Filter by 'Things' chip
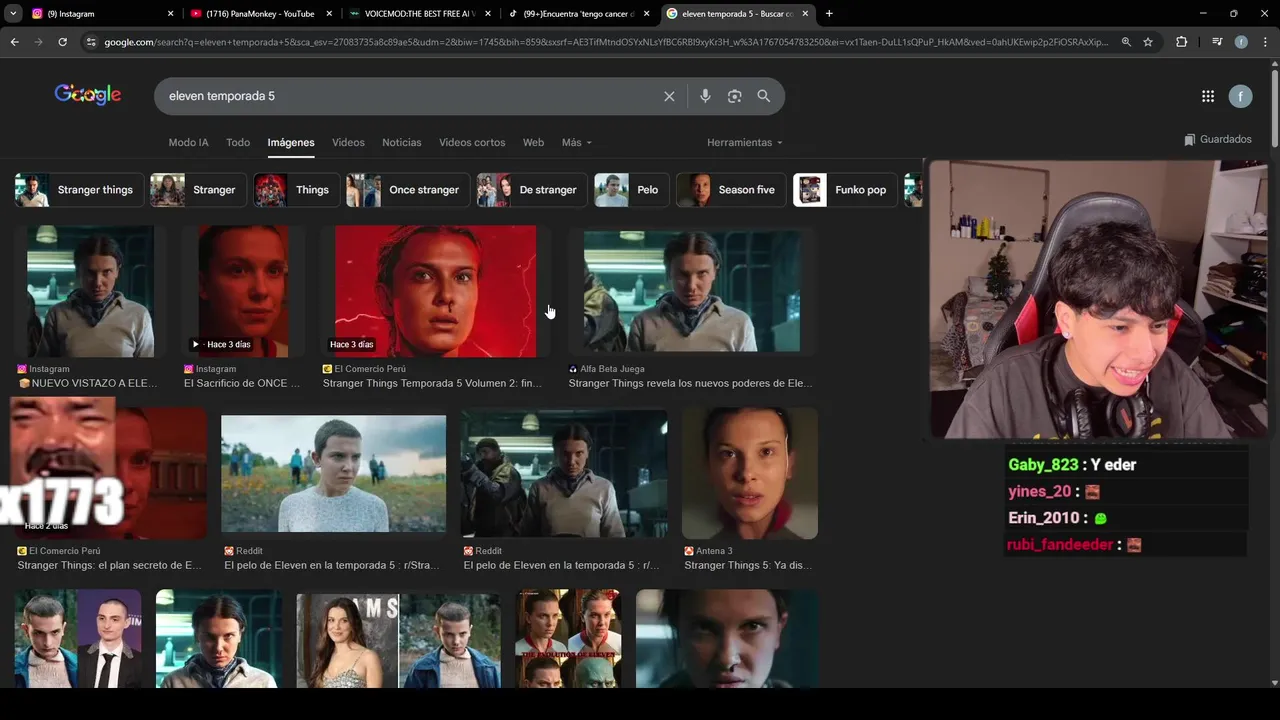Screen dimensions: 1280x720 [x=296, y=190]
